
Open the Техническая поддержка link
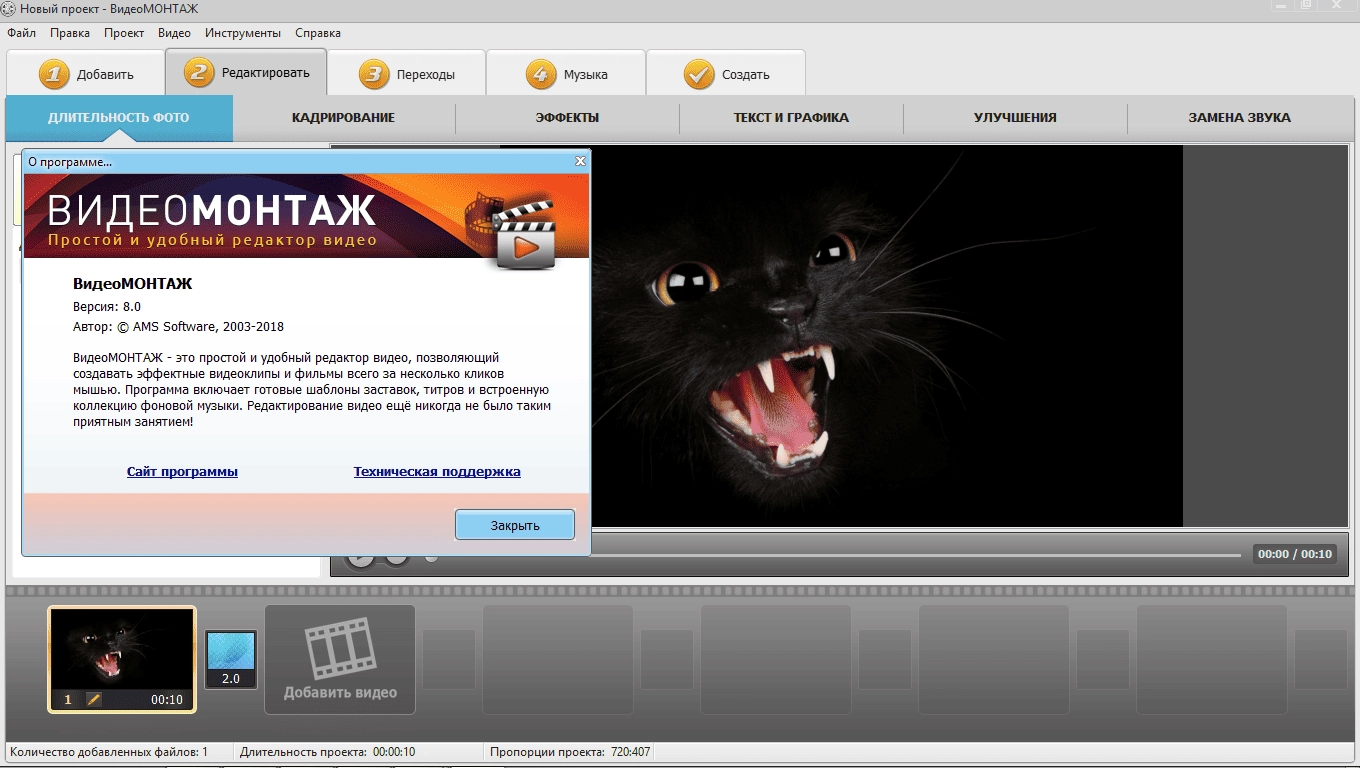437,471
